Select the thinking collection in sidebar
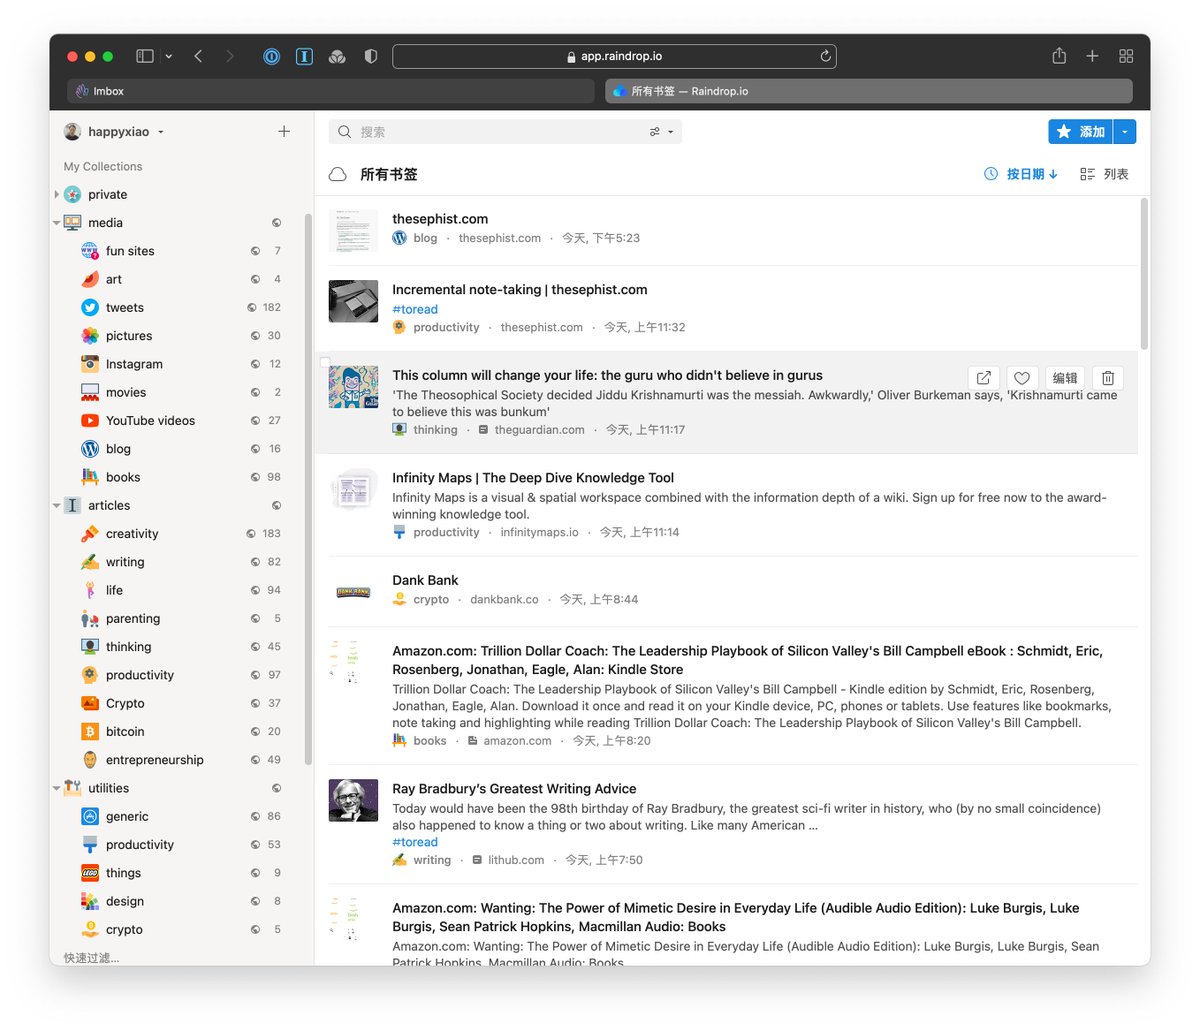This screenshot has width=1200, height=1031. point(182,647)
